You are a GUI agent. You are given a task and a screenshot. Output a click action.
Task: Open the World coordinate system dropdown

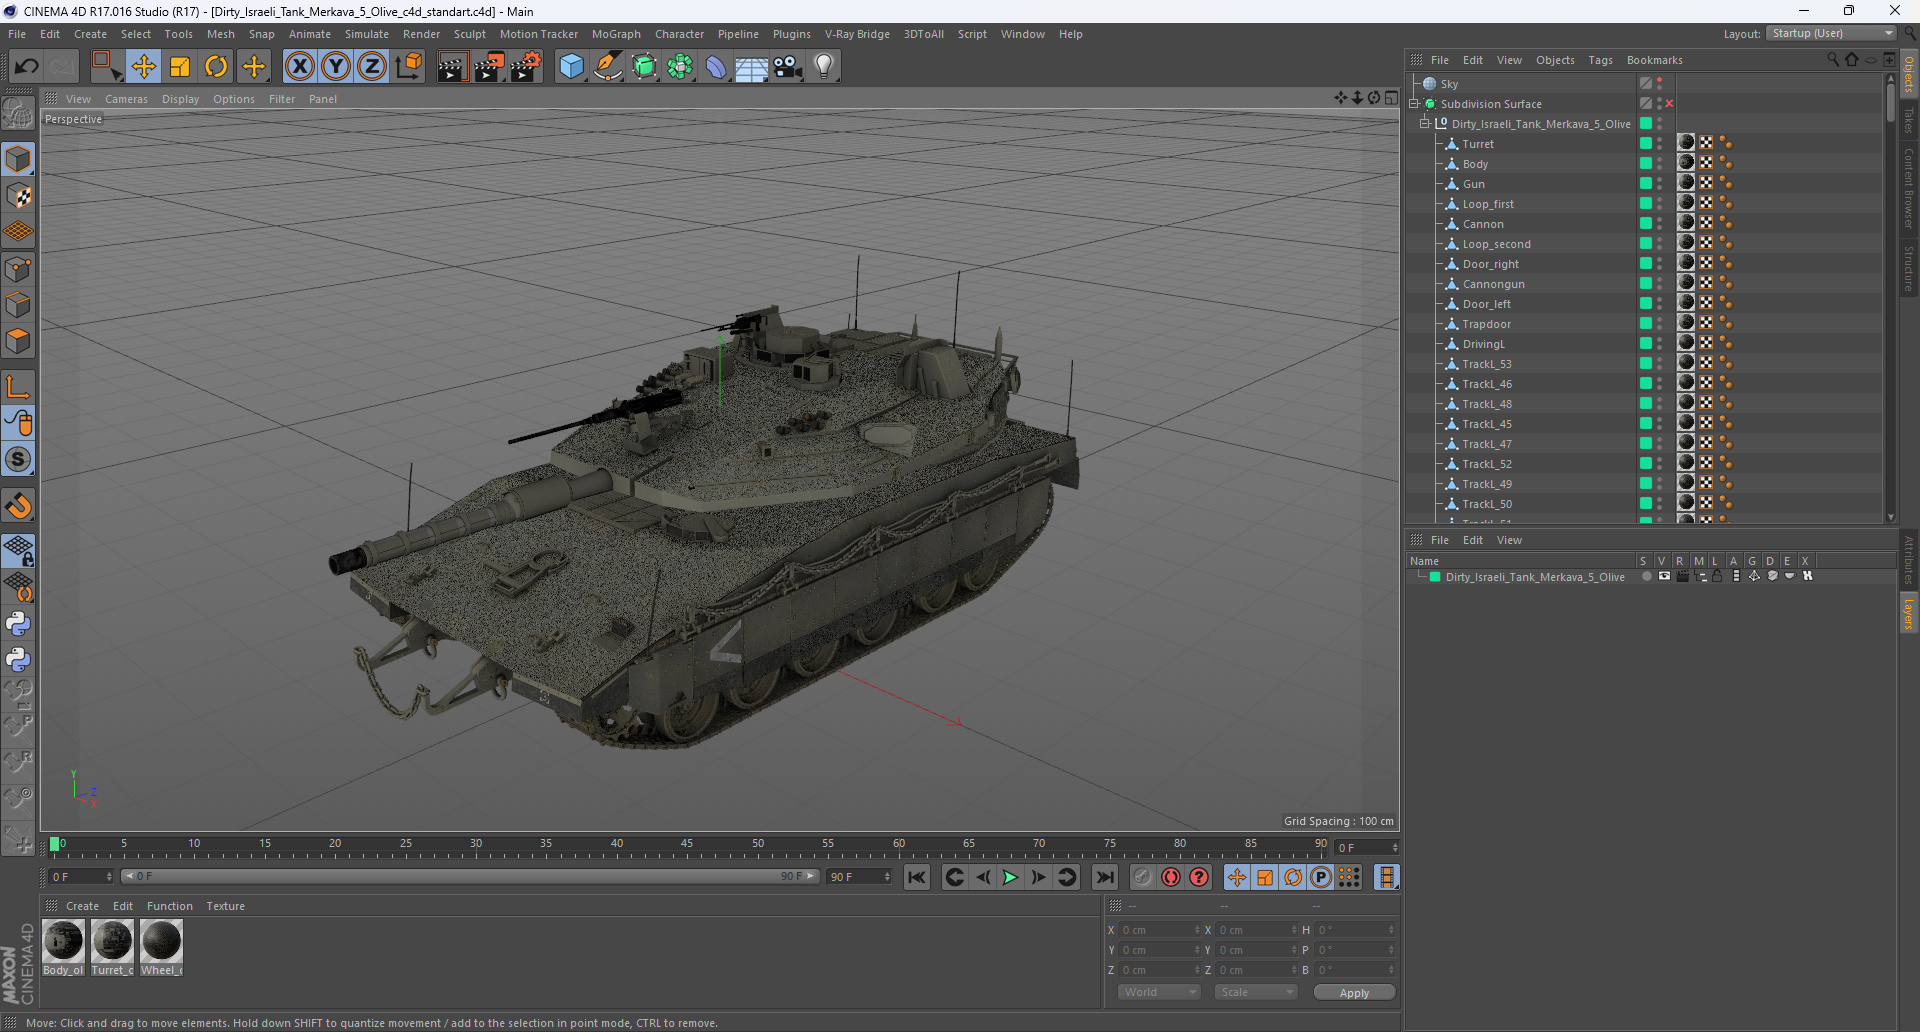[1158, 992]
